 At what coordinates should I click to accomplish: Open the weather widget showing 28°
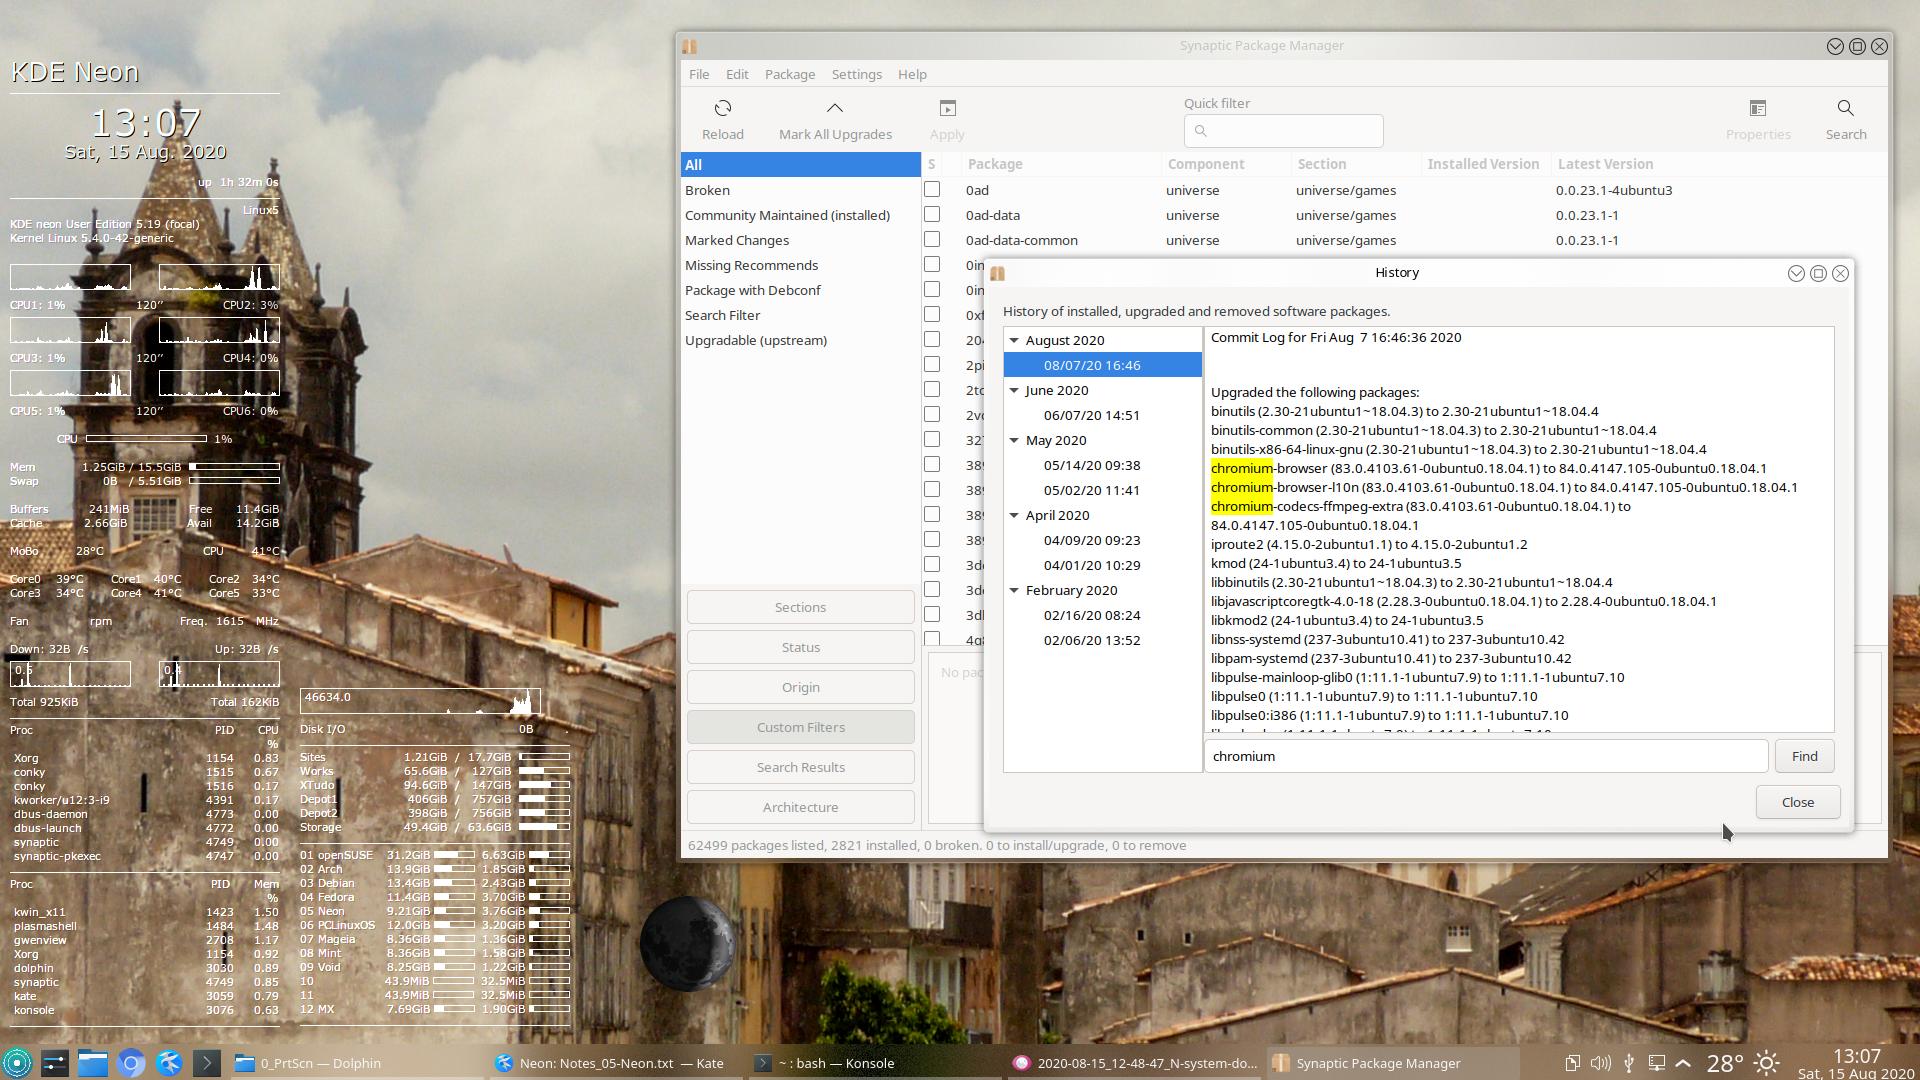click(x=1724, y=1063)
